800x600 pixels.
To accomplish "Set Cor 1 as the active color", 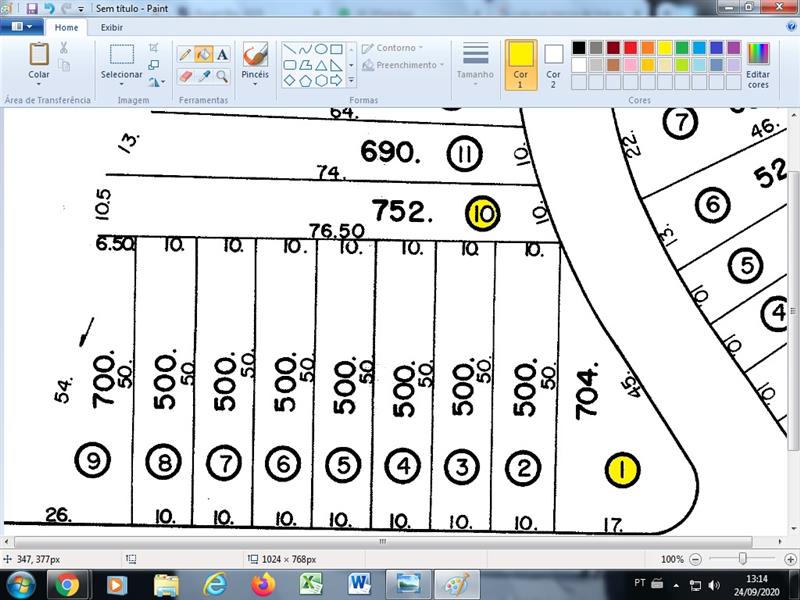I will click(x=520, y=65).
